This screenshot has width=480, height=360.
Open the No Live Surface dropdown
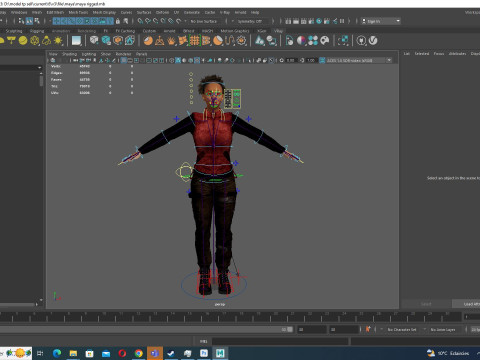(204, 21)
